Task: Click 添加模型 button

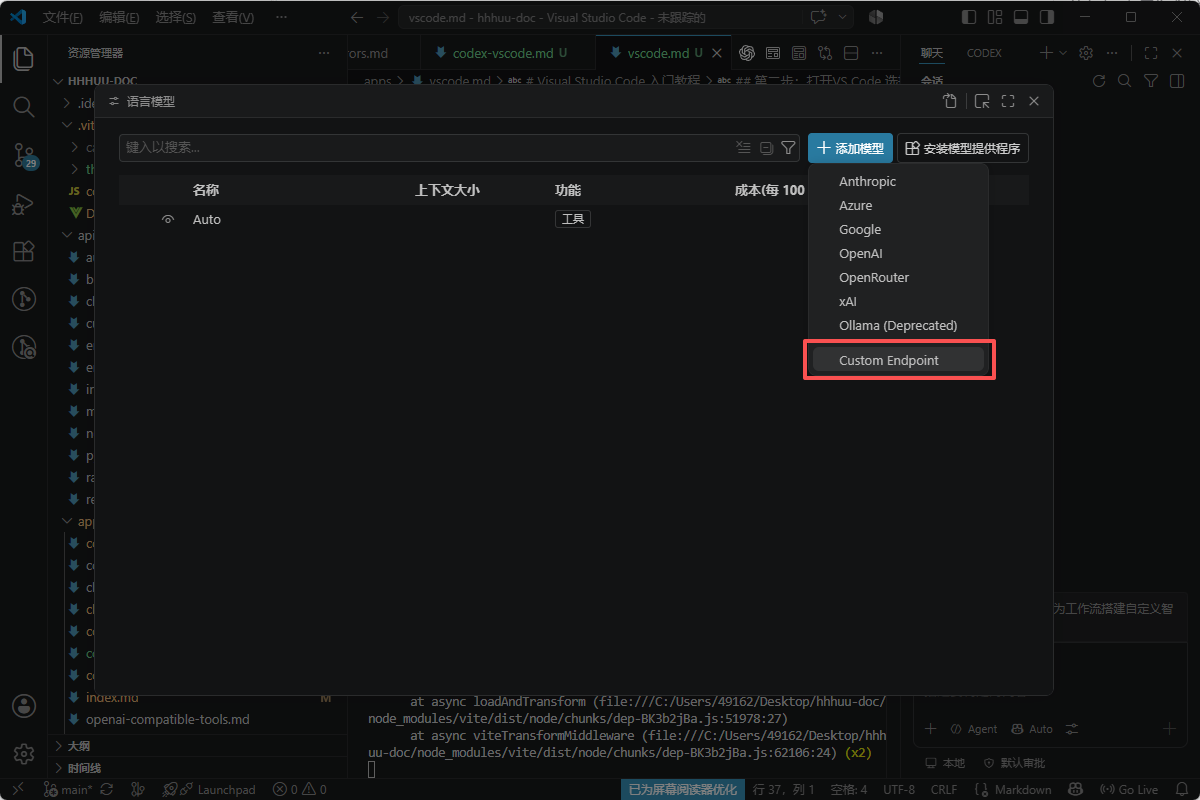Action: tap(850, 148)
